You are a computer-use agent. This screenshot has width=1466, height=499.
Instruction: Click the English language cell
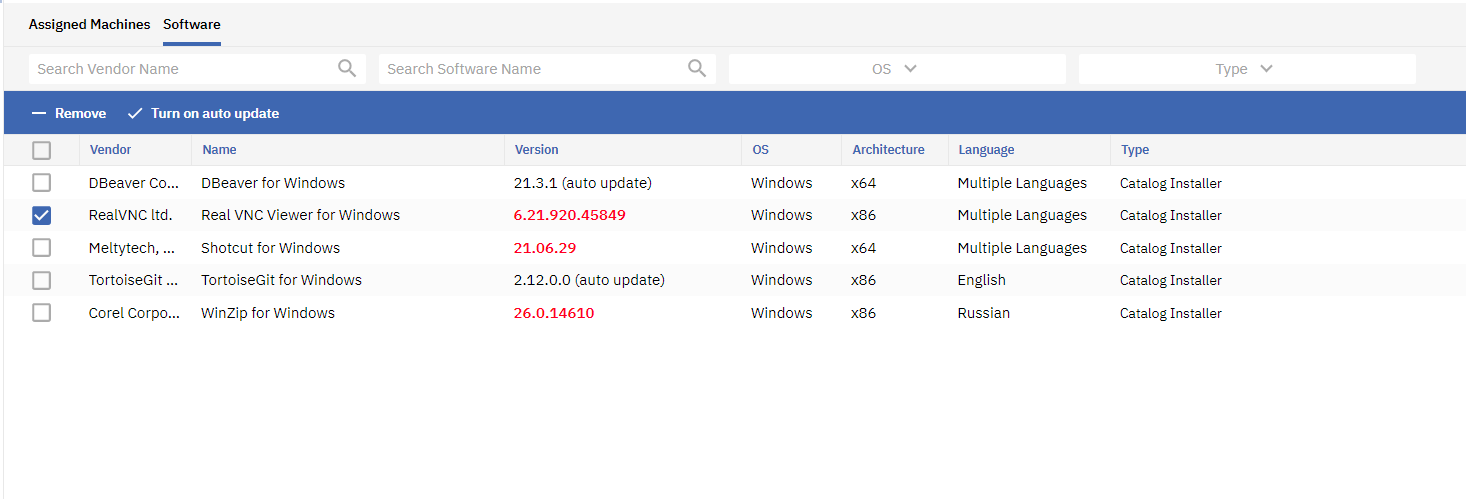click(981, 280)
